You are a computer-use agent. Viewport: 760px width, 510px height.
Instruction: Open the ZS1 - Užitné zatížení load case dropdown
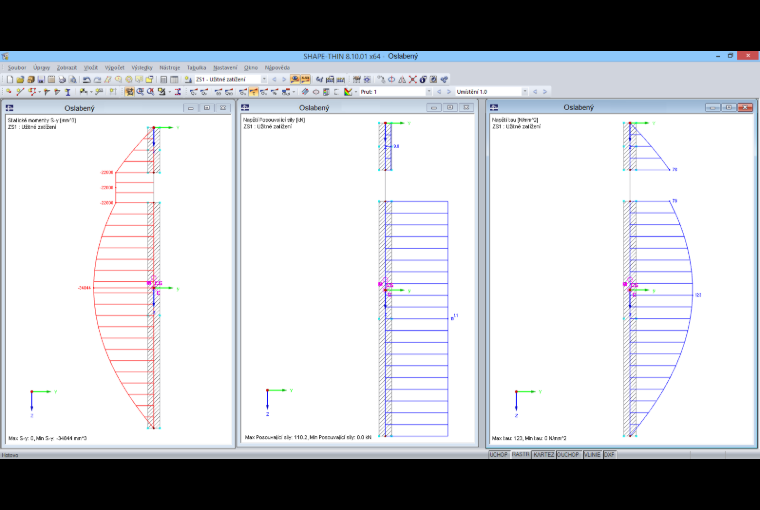pos(264,79)
